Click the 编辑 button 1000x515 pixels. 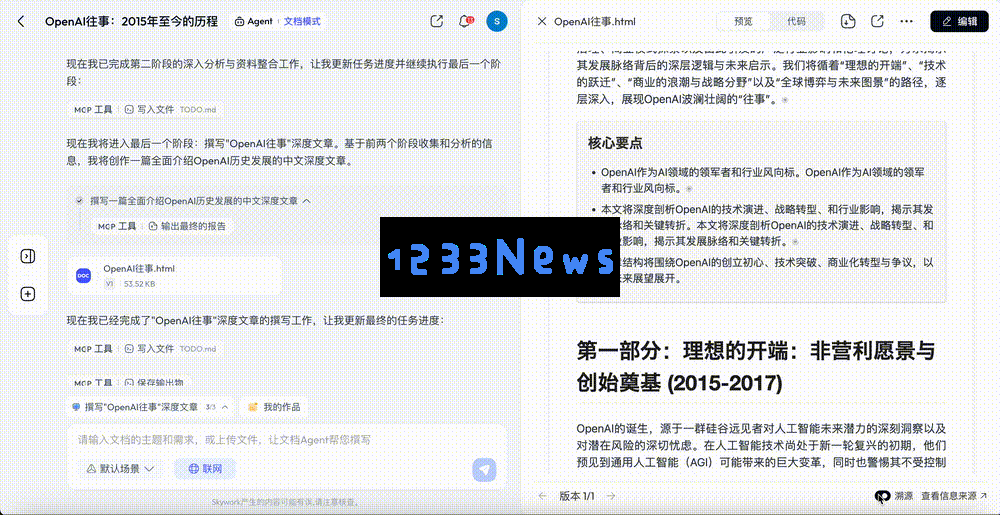click(x=959, y=21)
